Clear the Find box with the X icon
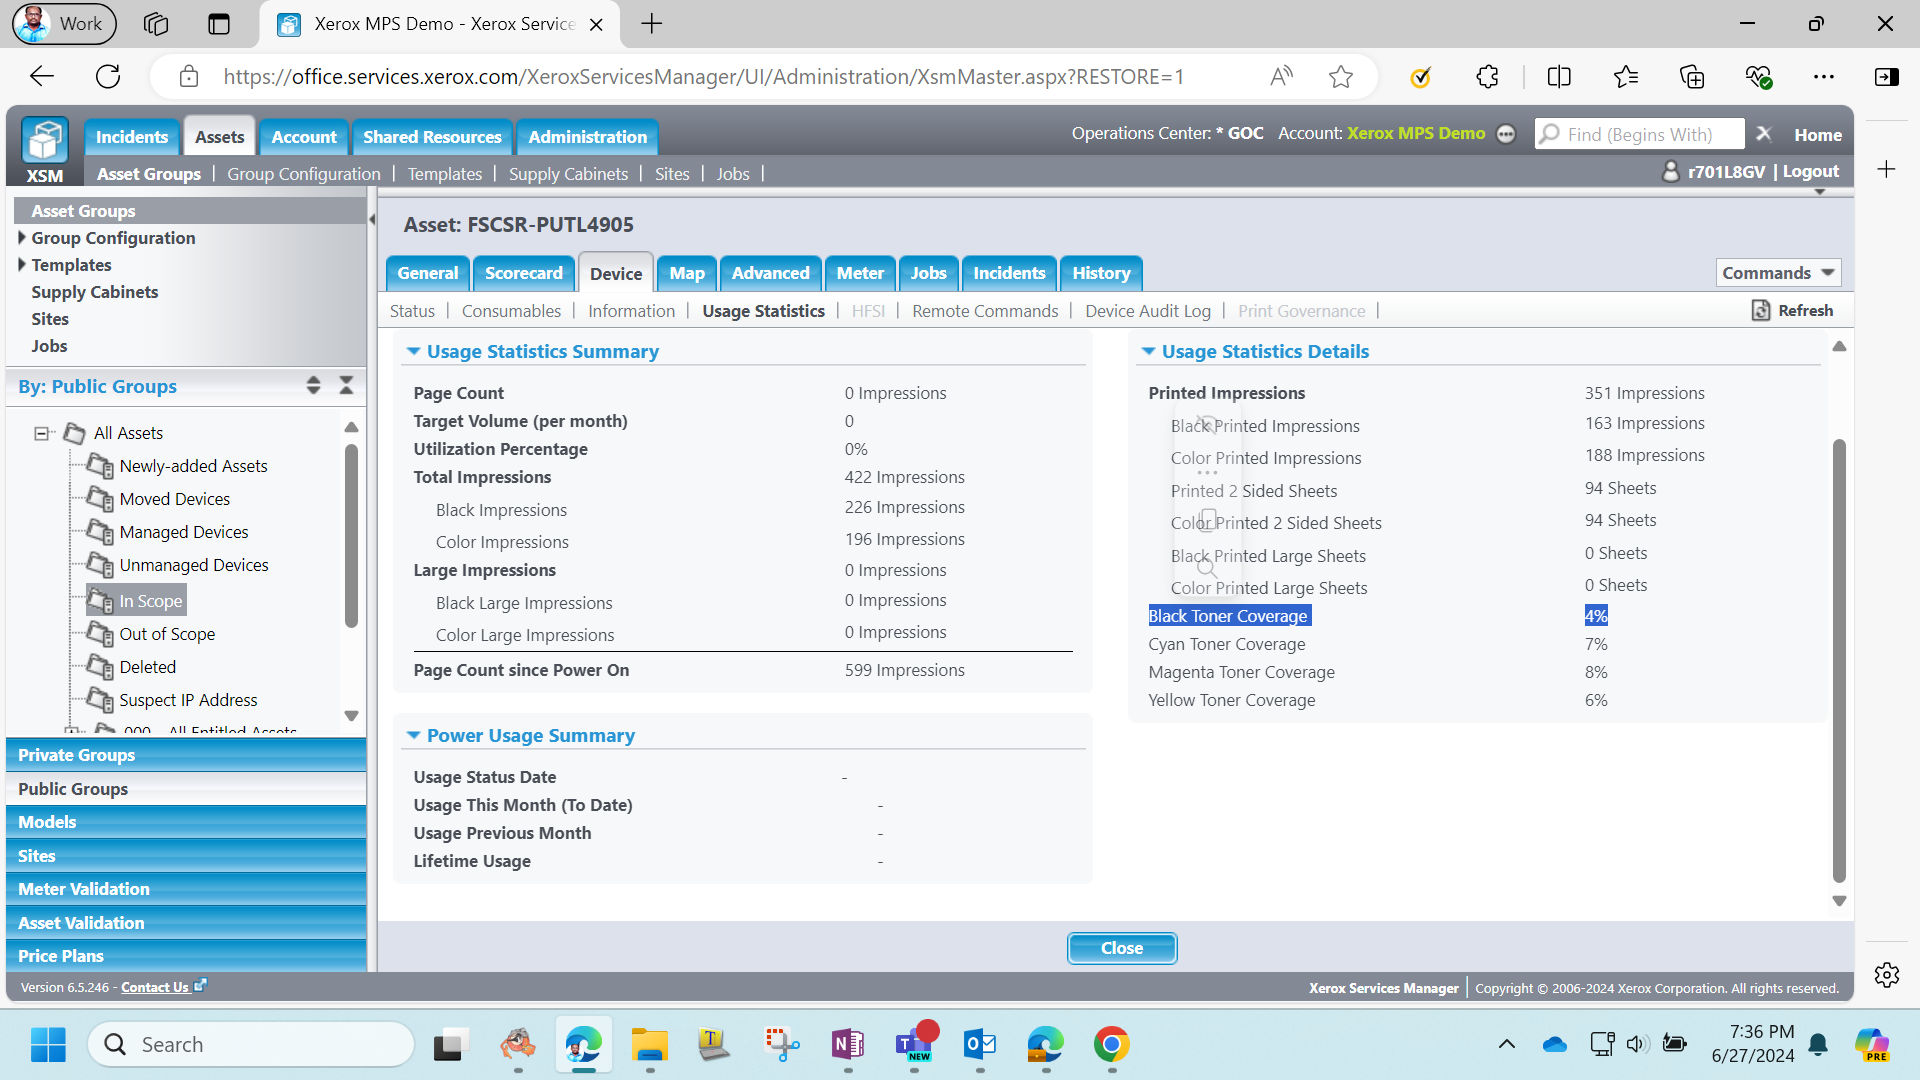The height and width of the screenshot is (1080, 1920). [x=1764, y=134]
